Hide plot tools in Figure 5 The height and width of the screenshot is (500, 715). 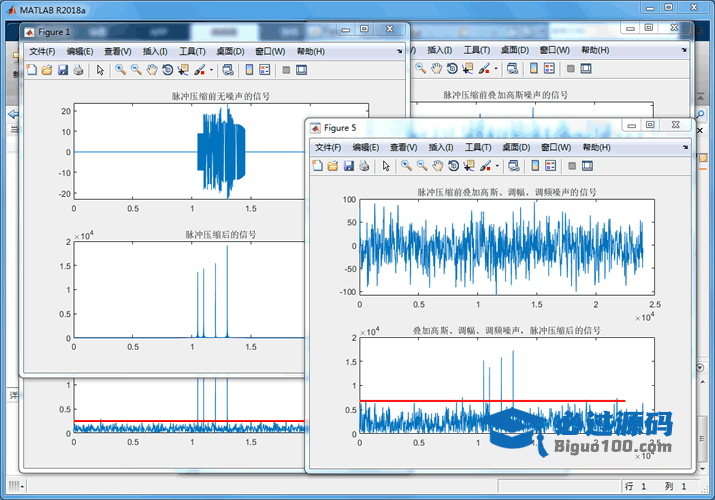click(572, 166)
